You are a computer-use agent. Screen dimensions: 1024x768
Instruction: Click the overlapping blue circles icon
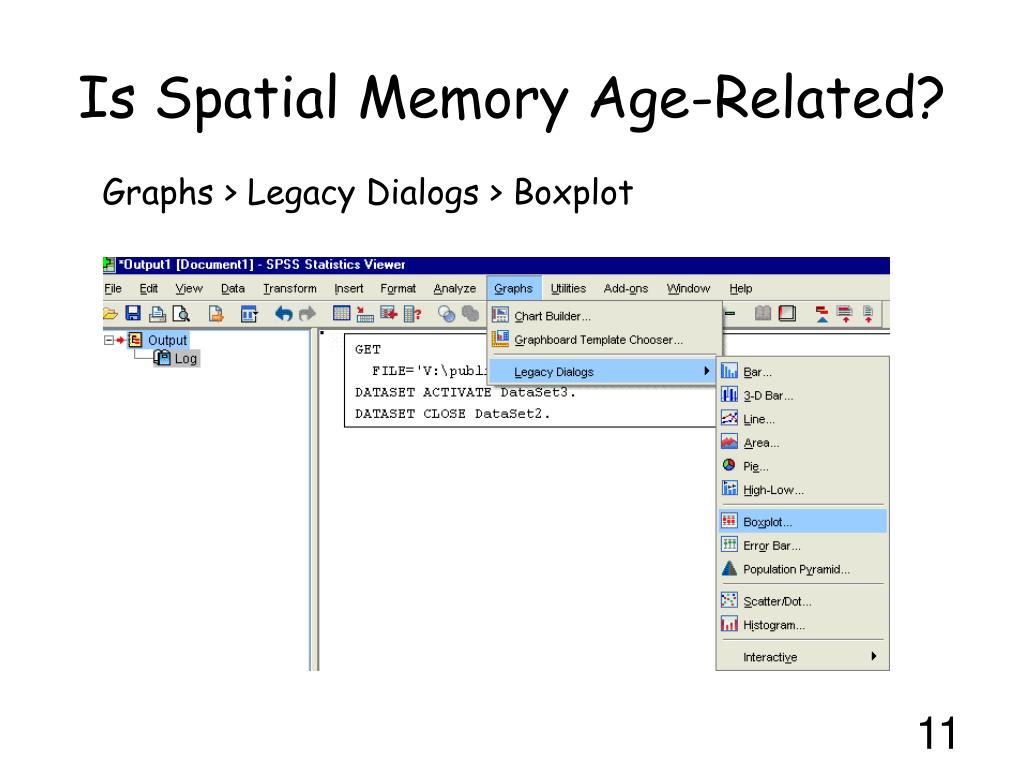(x=447, y=314)
